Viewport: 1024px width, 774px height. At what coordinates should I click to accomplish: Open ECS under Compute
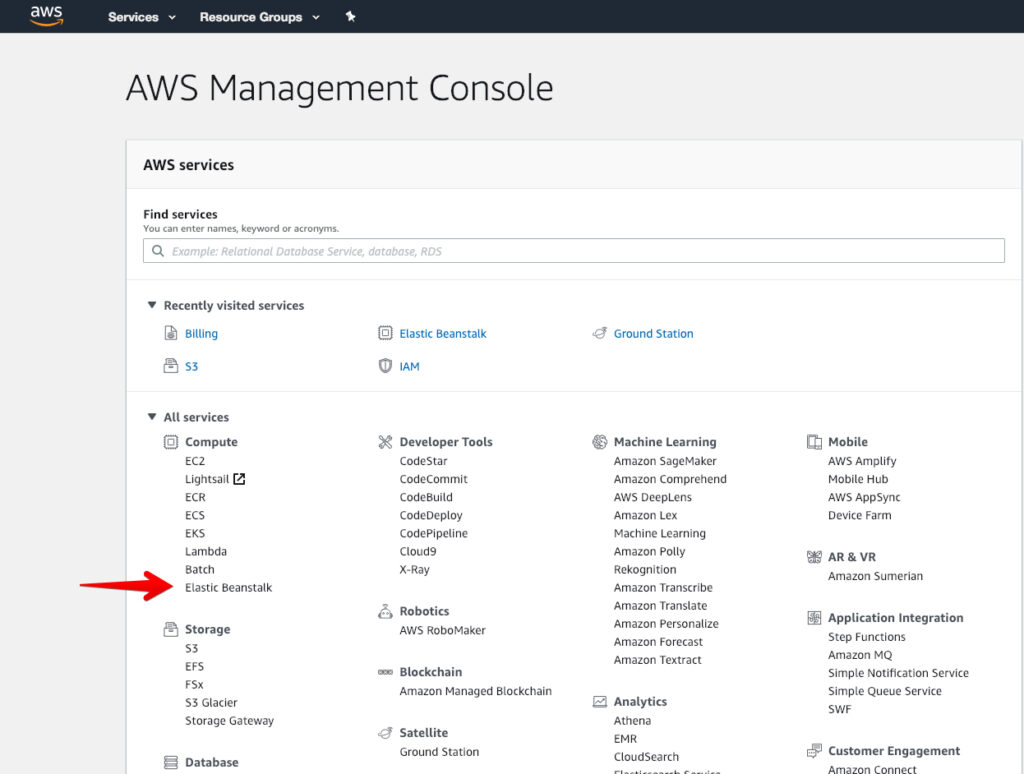[195, 515]
